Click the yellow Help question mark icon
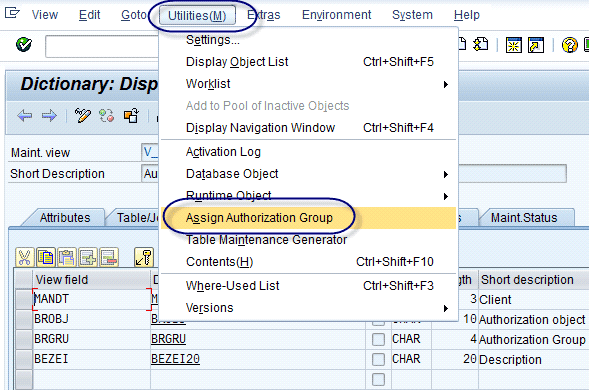 [x=569, y=45]
